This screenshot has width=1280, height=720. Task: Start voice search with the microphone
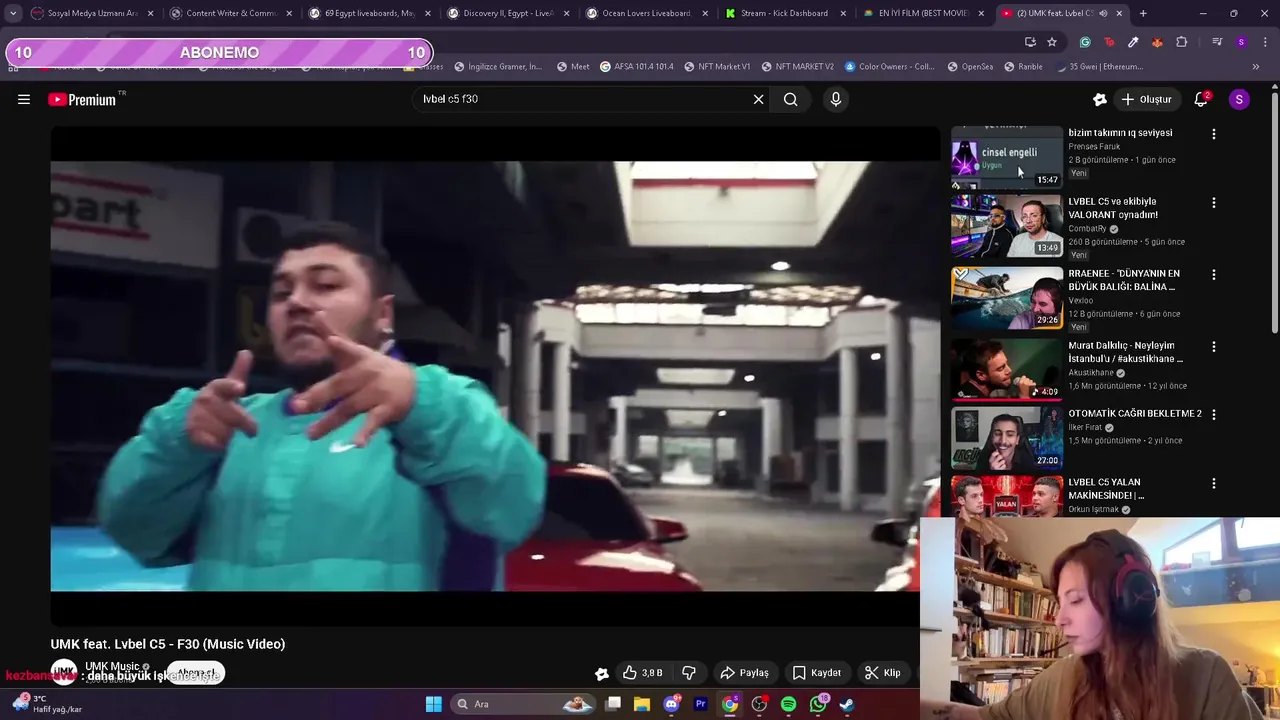tap(836, 99)
